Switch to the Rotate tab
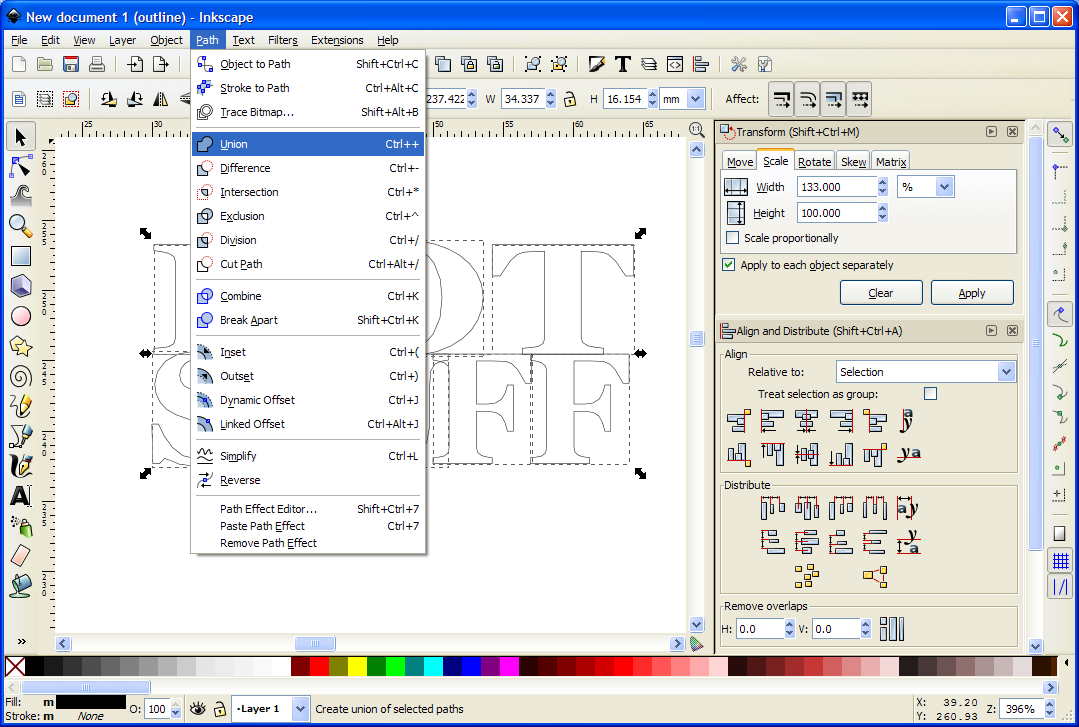The image size is (1079, 727). [814, 162]
